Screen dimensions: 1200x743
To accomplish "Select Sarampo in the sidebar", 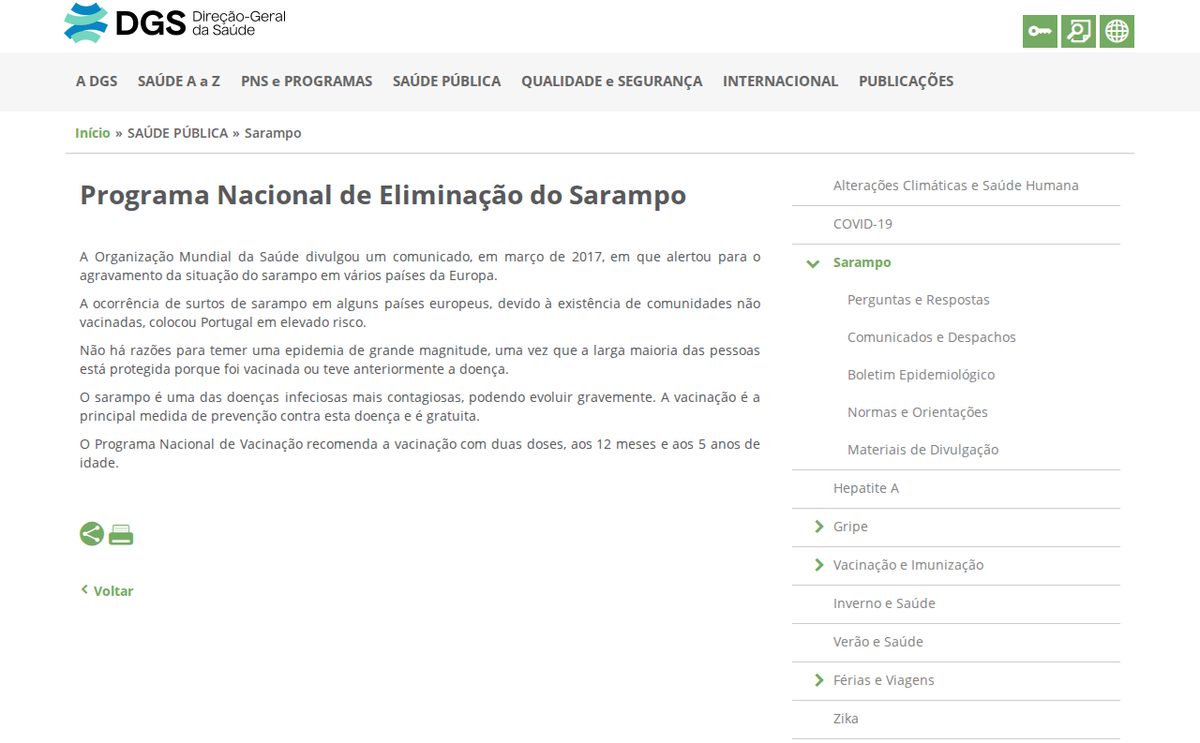I will pos(862,262).
